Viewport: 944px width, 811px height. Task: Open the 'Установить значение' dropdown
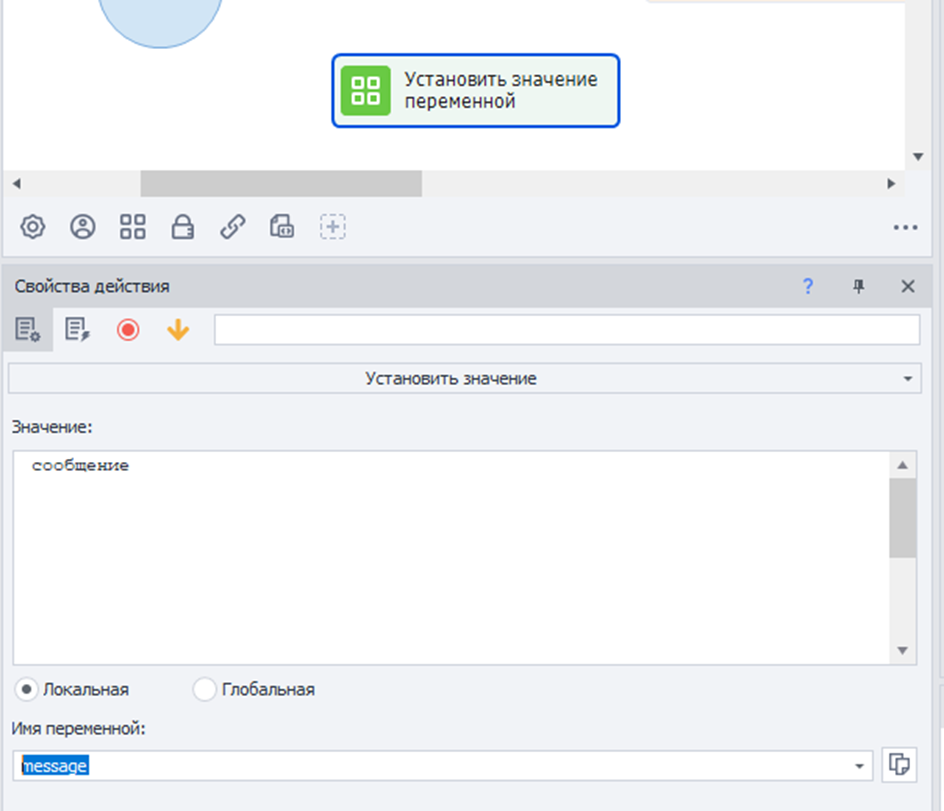click(465, 378)
